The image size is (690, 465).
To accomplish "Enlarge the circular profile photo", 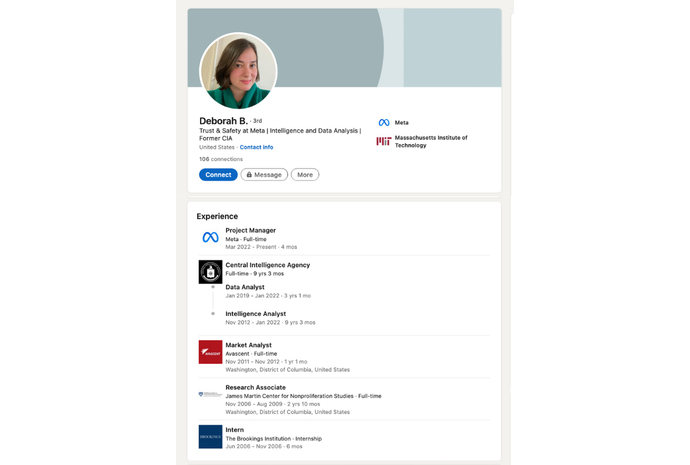I will click(239, 71).
